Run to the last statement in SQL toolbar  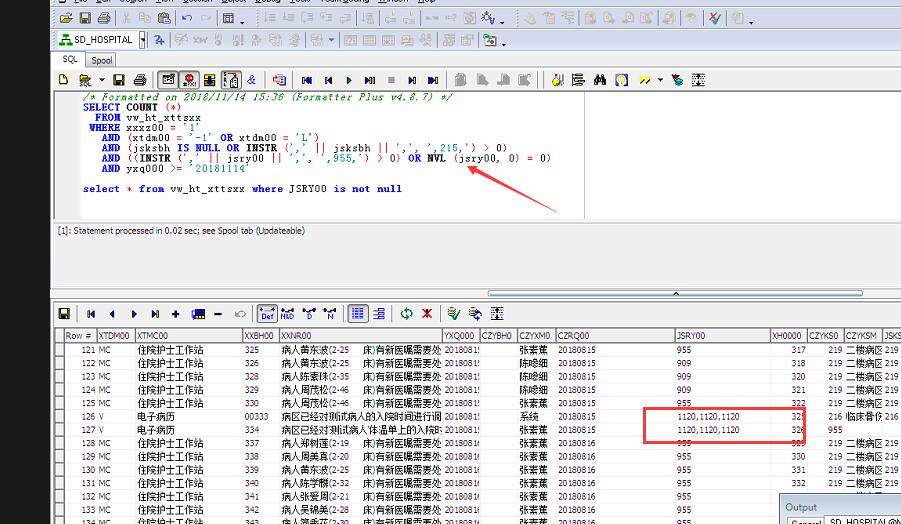point(433,80)
